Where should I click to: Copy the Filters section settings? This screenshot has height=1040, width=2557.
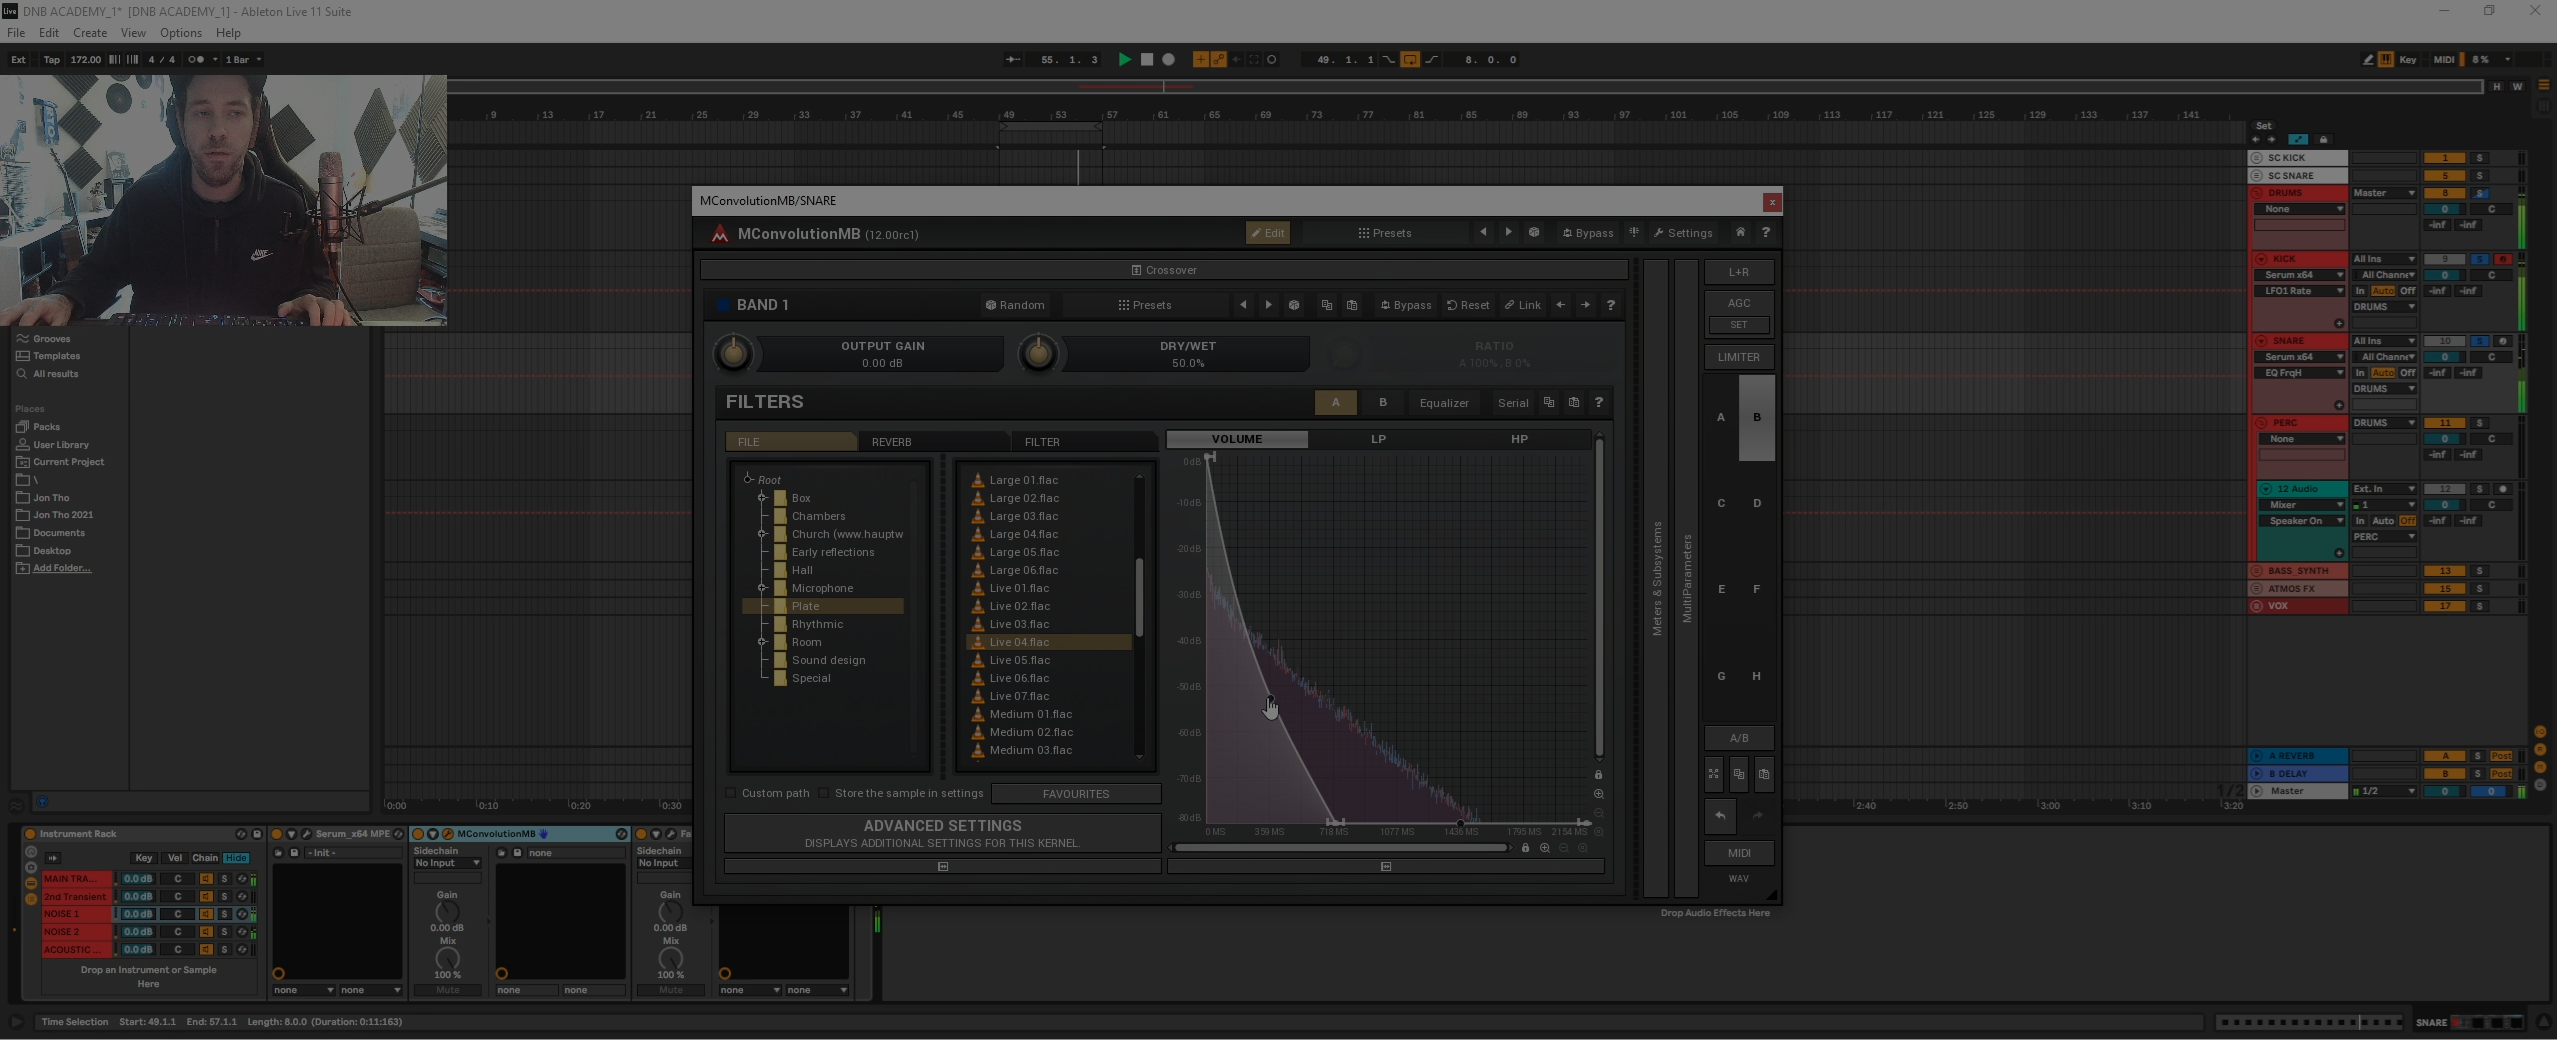pos(1549,402)
